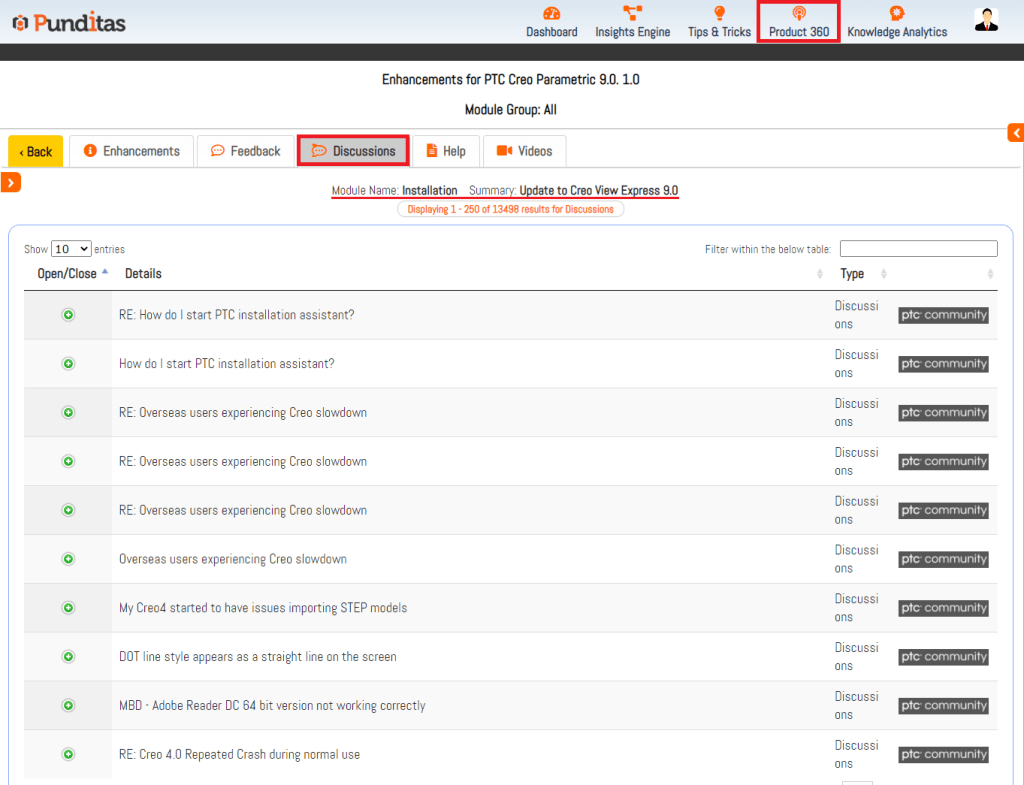
Task: Open the Dashboard gauge icon
Action: point(551,14)
